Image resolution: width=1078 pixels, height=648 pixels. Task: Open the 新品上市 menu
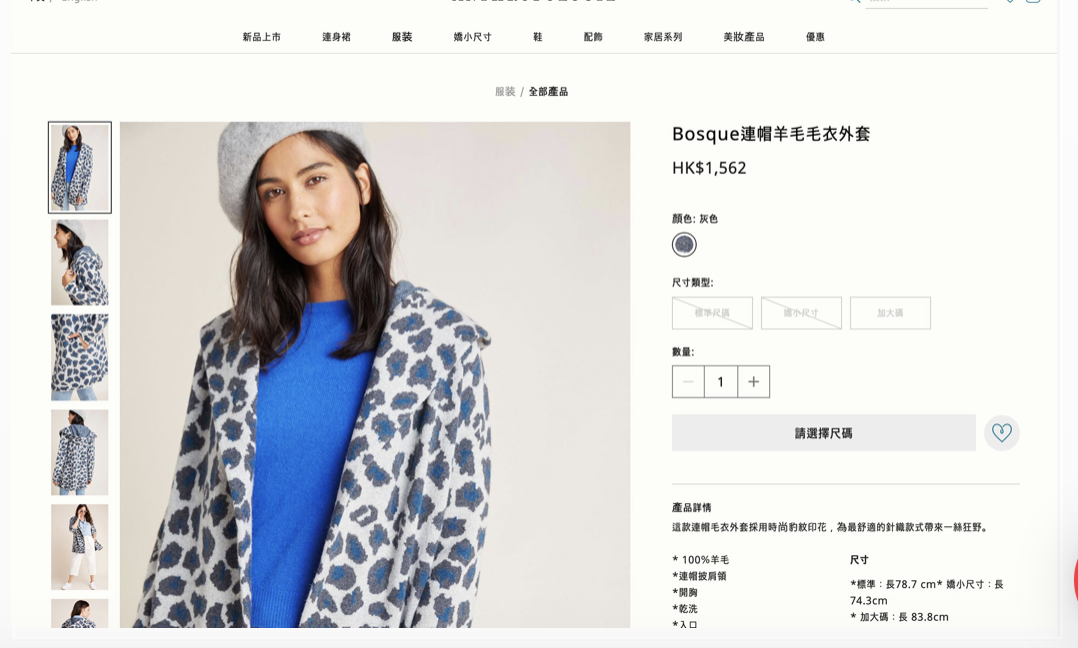[261, 37]
